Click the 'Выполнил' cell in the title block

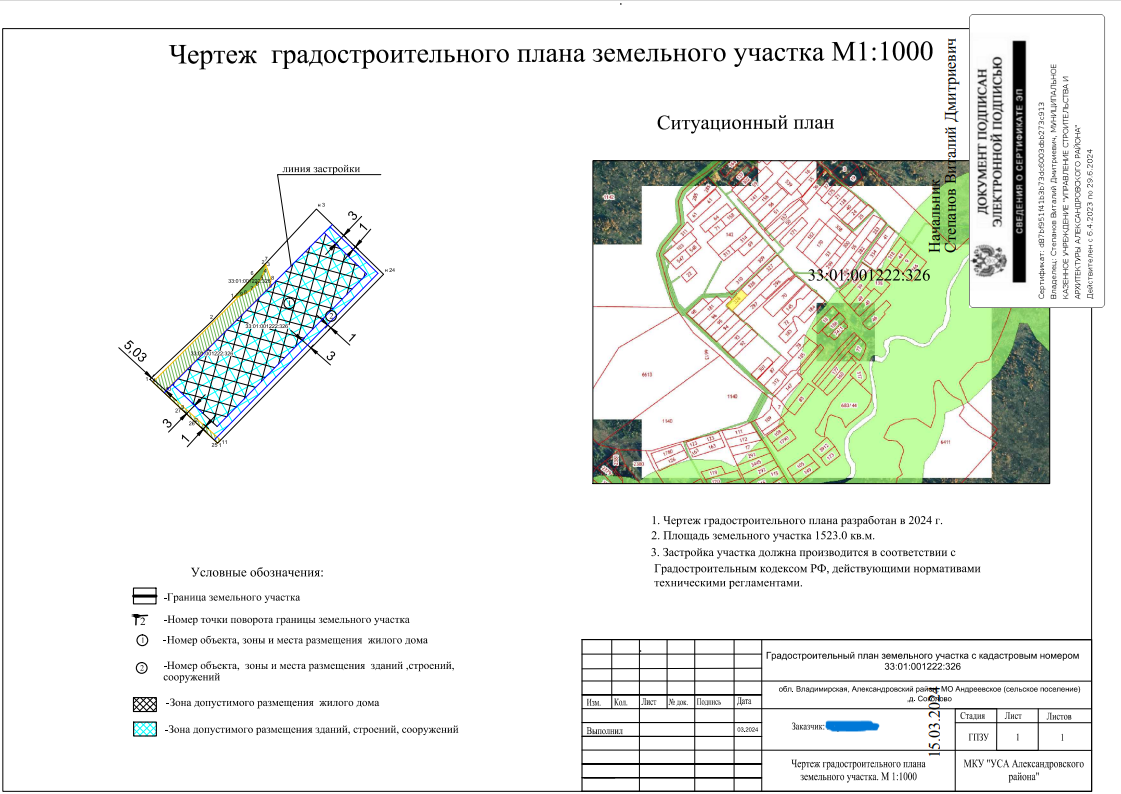[605, 731]
